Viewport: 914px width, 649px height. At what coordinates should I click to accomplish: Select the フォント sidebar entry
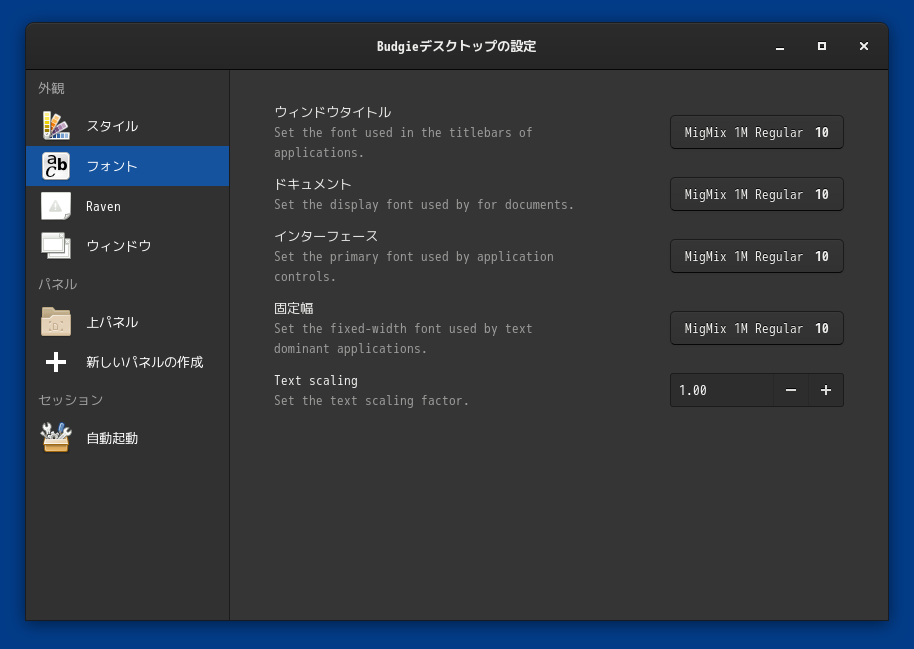(x=128, y=166)
